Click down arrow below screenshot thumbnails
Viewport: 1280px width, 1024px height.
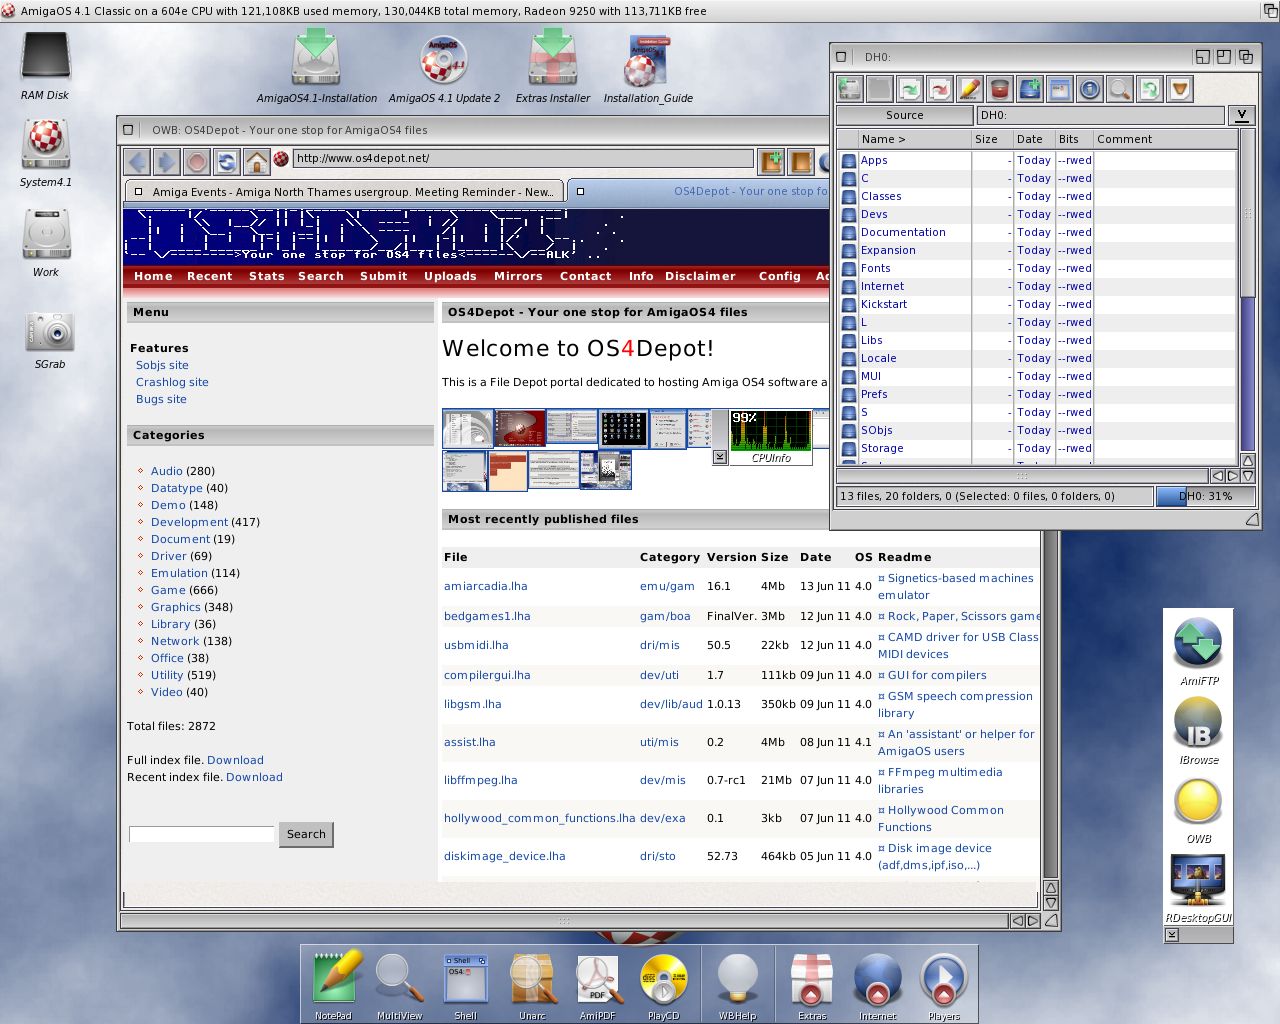[719, 457]
